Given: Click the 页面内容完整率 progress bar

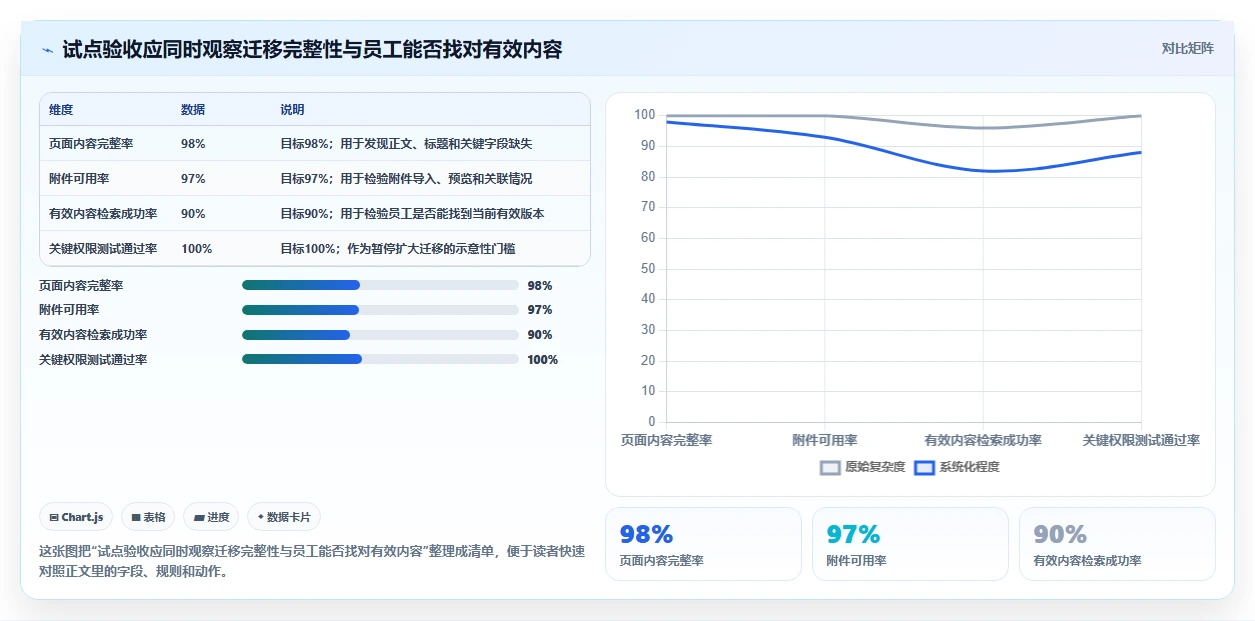Looking at the screenshot, I should 380,285.
